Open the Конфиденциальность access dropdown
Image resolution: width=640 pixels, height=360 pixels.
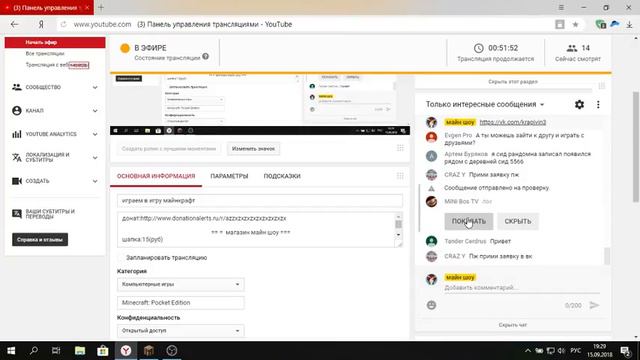[x=180, y=331]
